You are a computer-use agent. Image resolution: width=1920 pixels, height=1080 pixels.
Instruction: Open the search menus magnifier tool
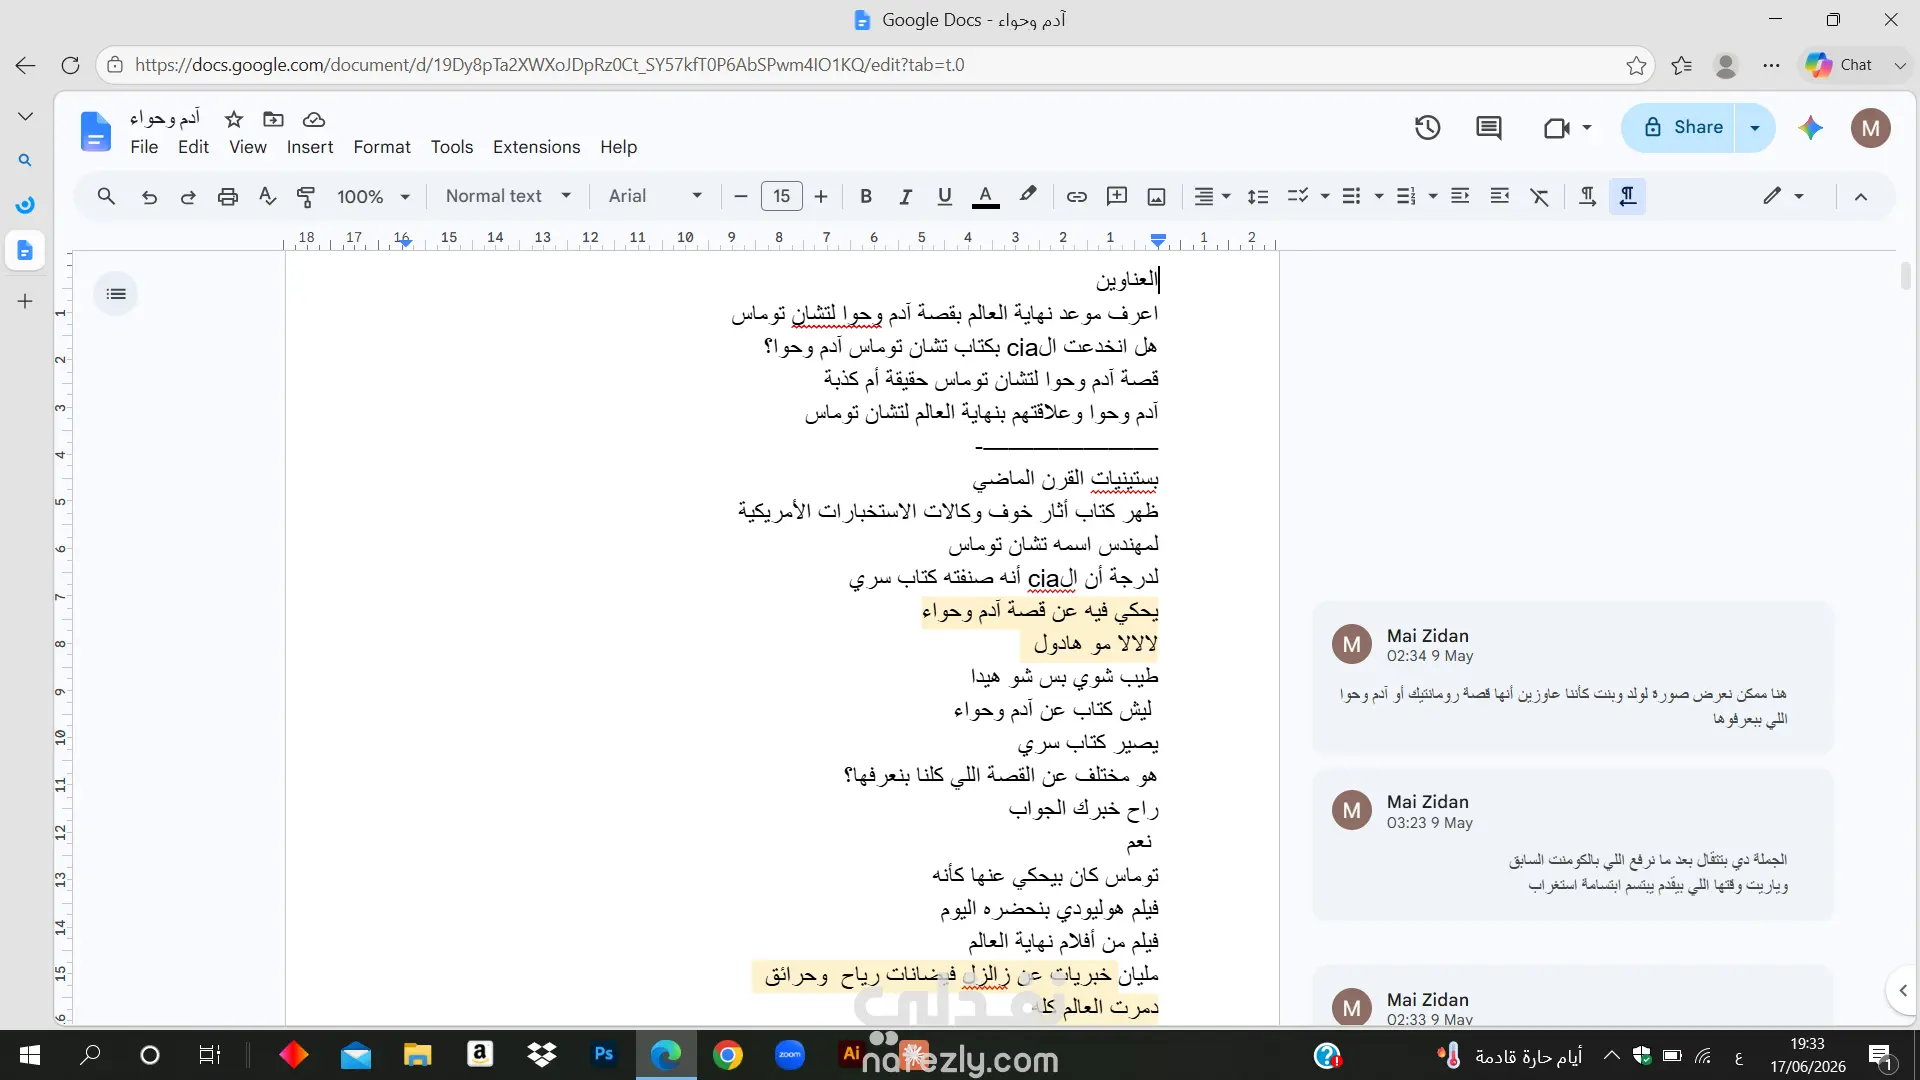coord(106,196)
